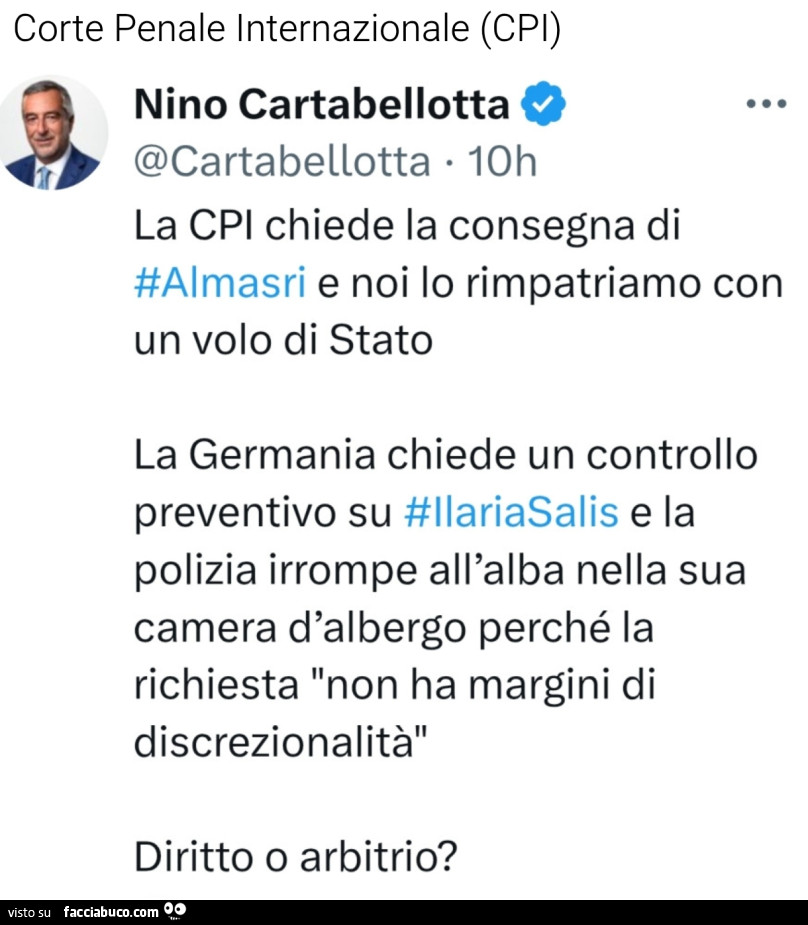Open the three-dot more options menu

point(768,104)
